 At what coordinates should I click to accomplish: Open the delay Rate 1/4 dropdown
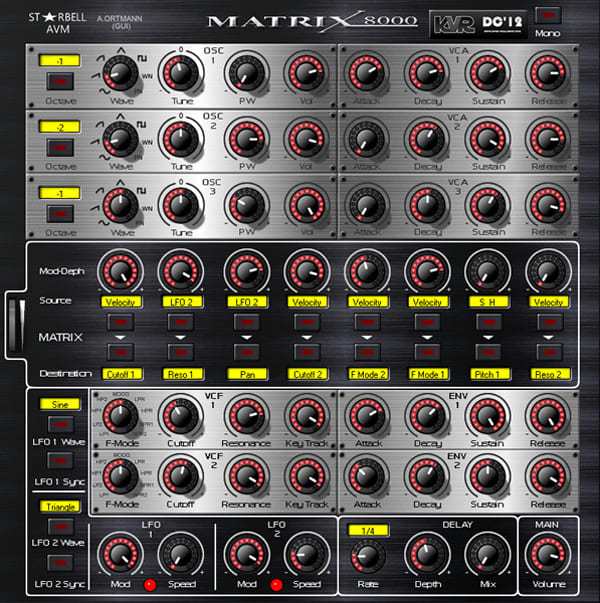369,529
